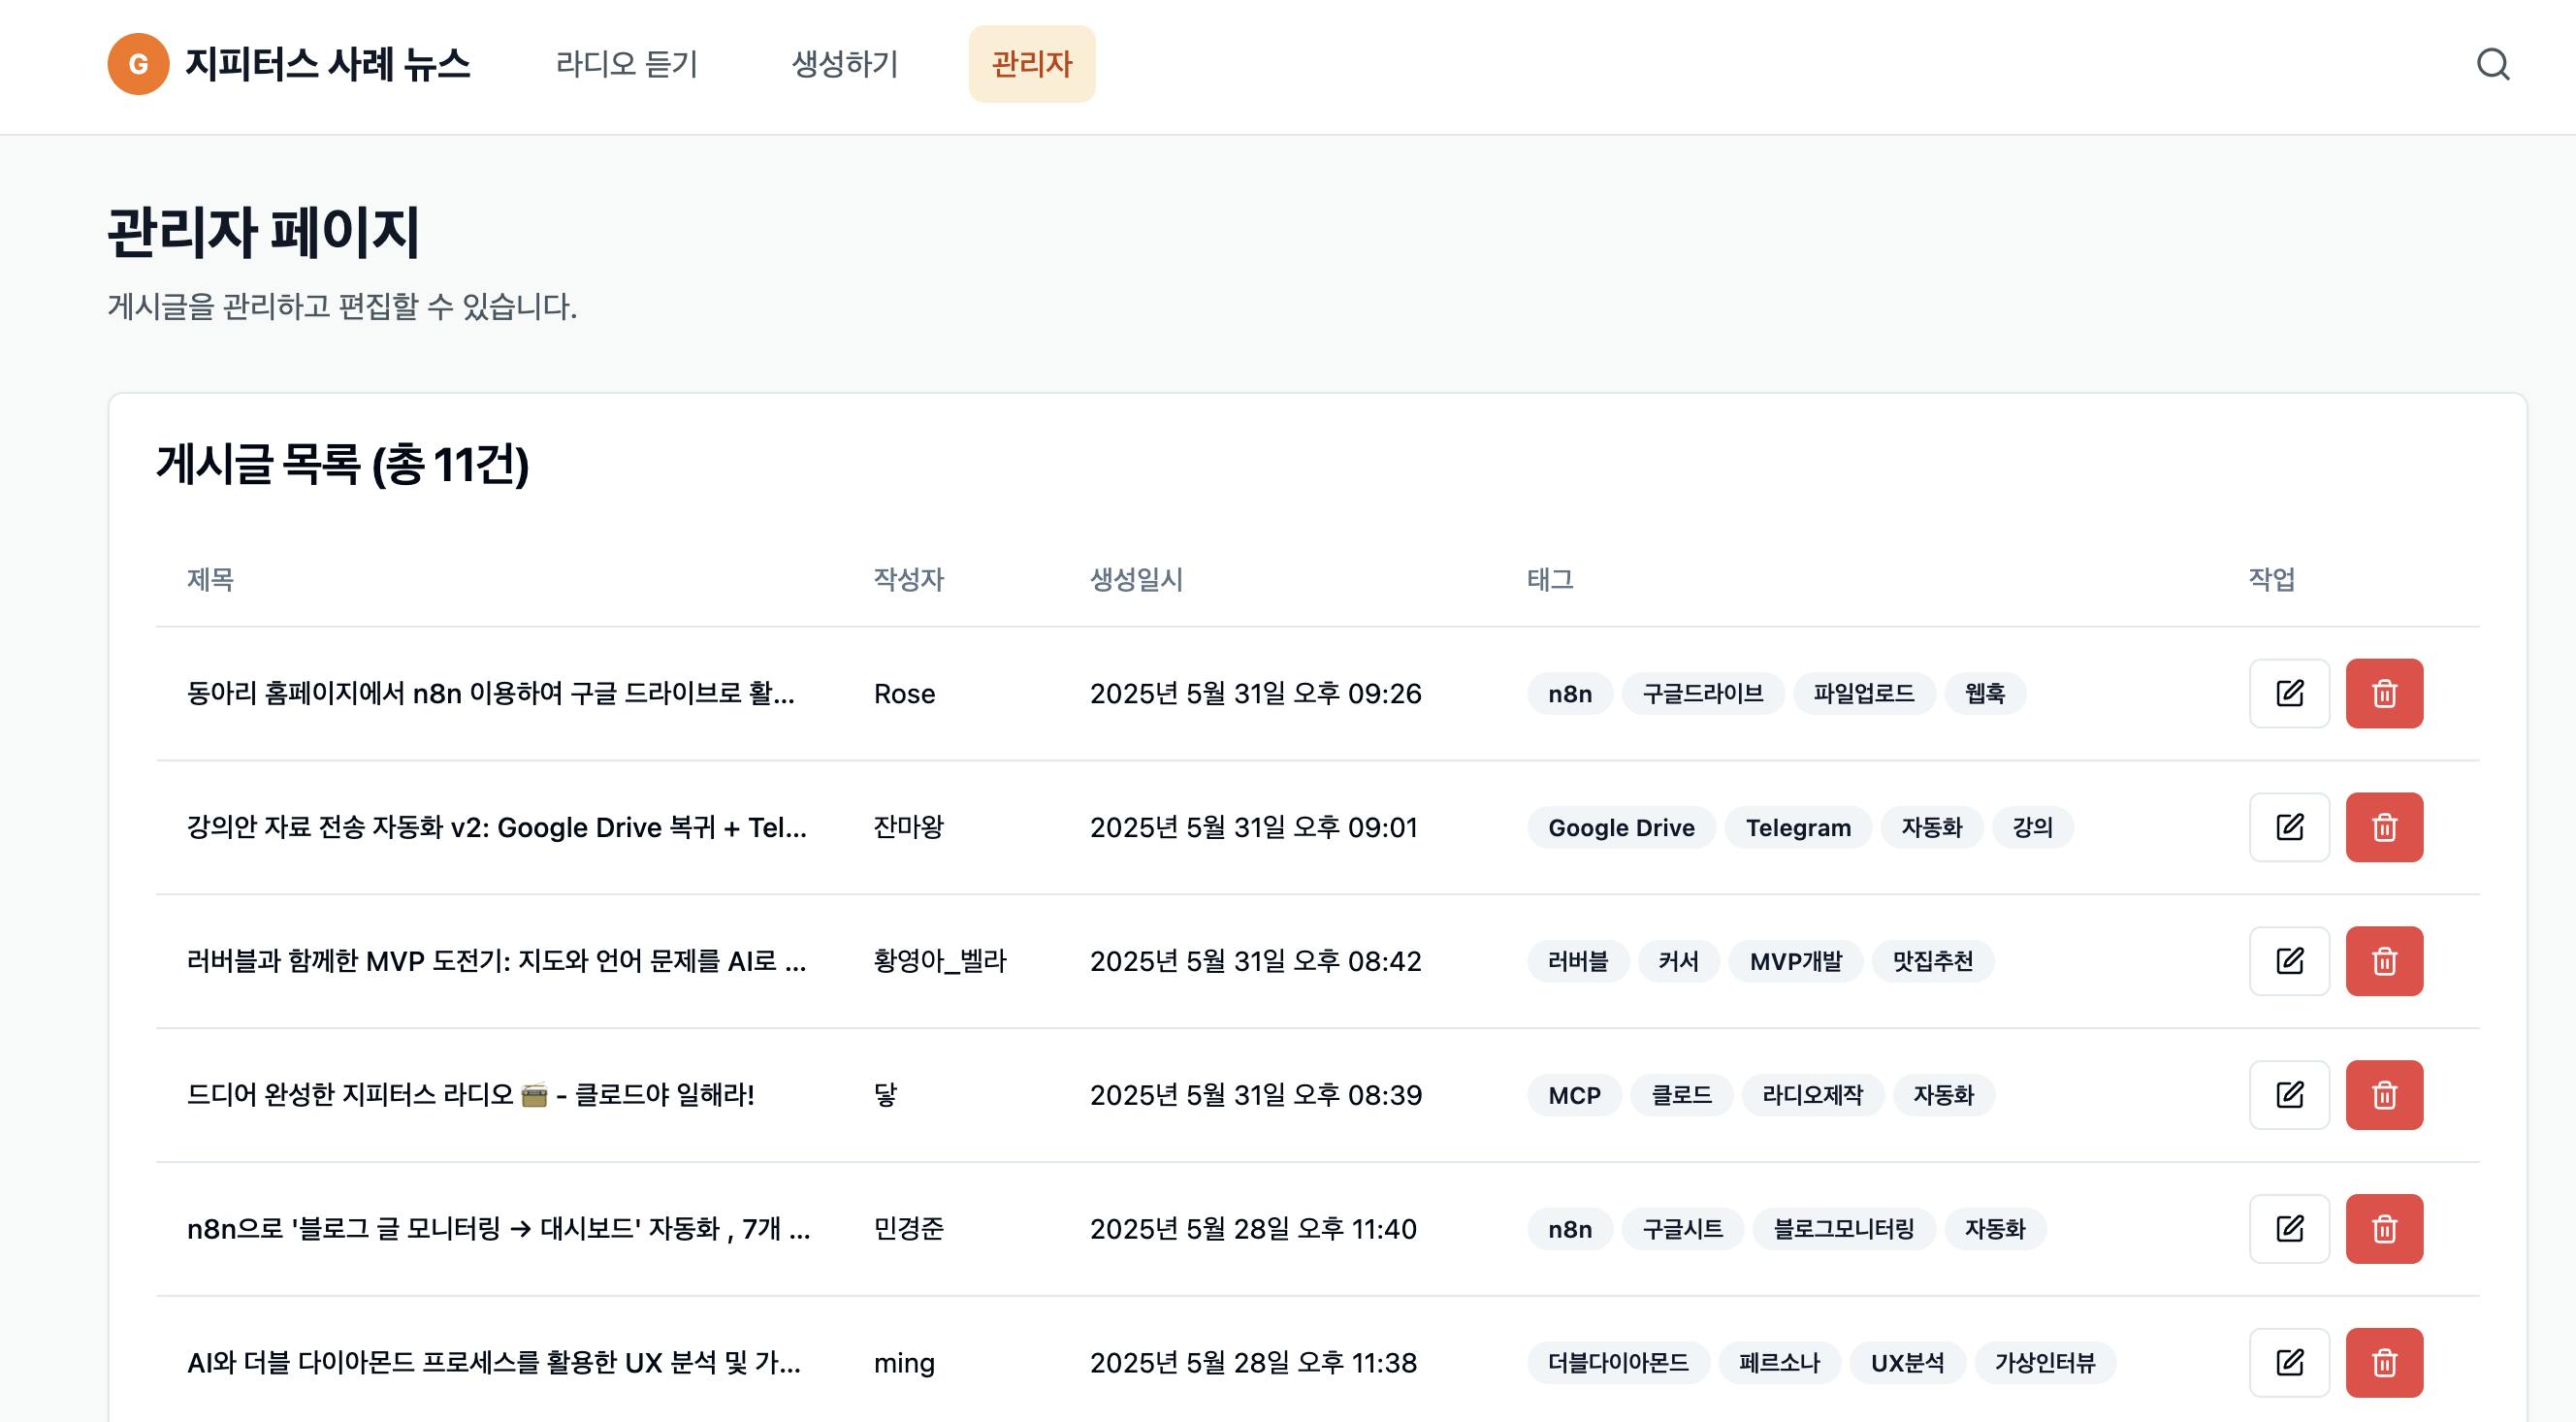Switch to the 생성하기 tab
Screen dimensions: 2576x1422
pyautogui.click(x=844, y=64)
